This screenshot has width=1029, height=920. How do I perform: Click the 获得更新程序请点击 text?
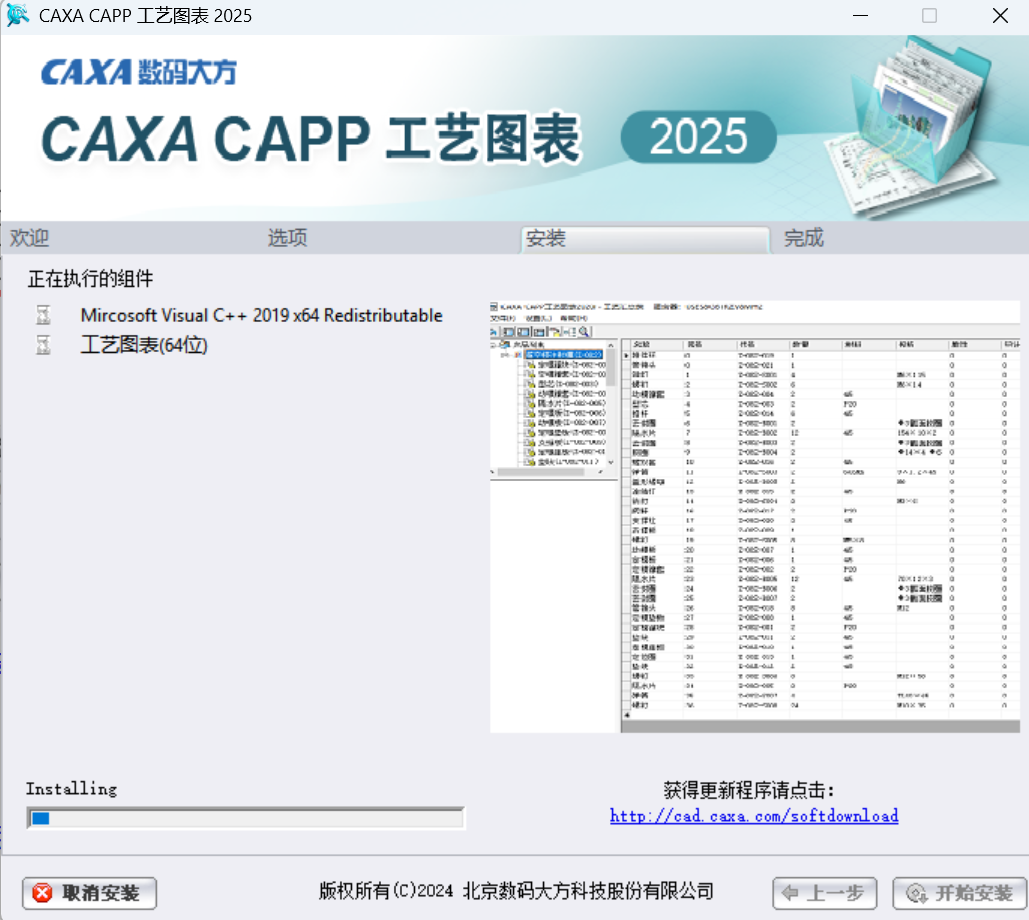pyautogui.click(x=749, y=790)
